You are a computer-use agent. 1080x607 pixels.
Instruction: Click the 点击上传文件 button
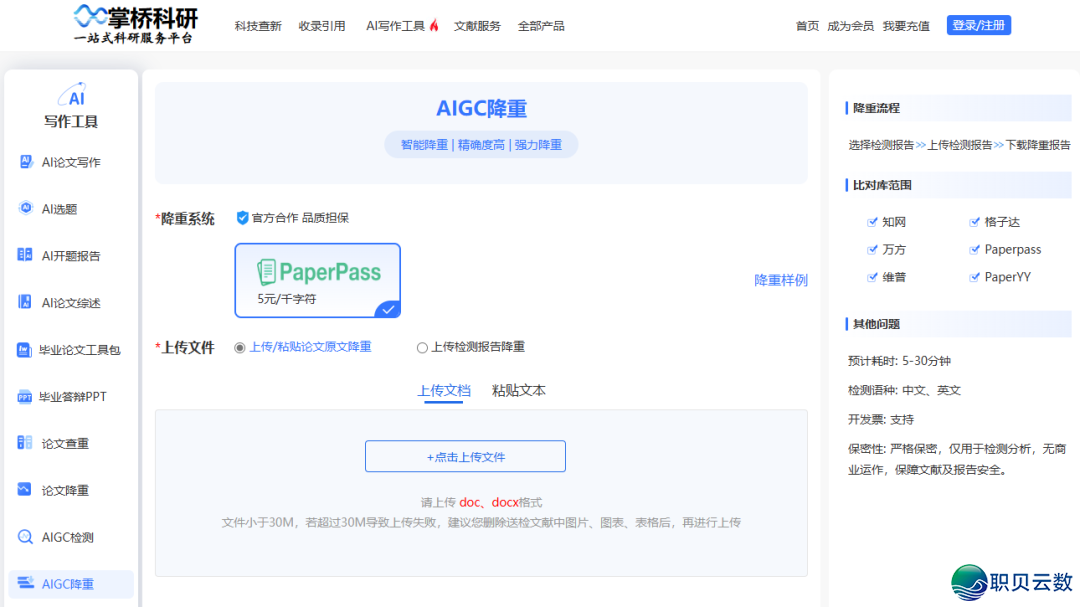point(465,456)
